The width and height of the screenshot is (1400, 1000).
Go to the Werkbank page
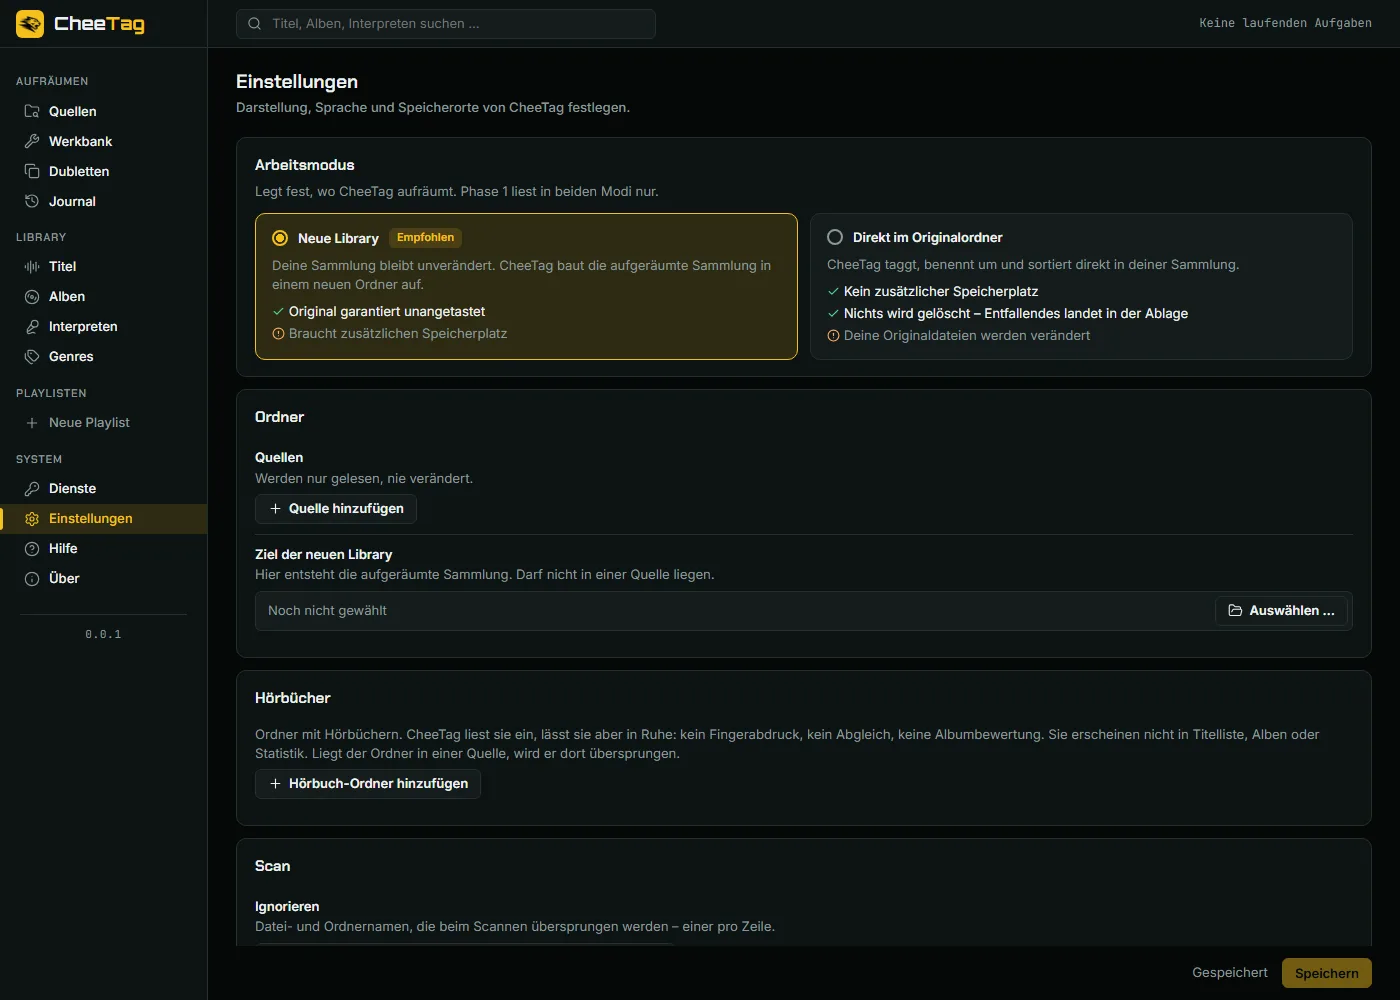pyautogui.click(x=104, y=141)
